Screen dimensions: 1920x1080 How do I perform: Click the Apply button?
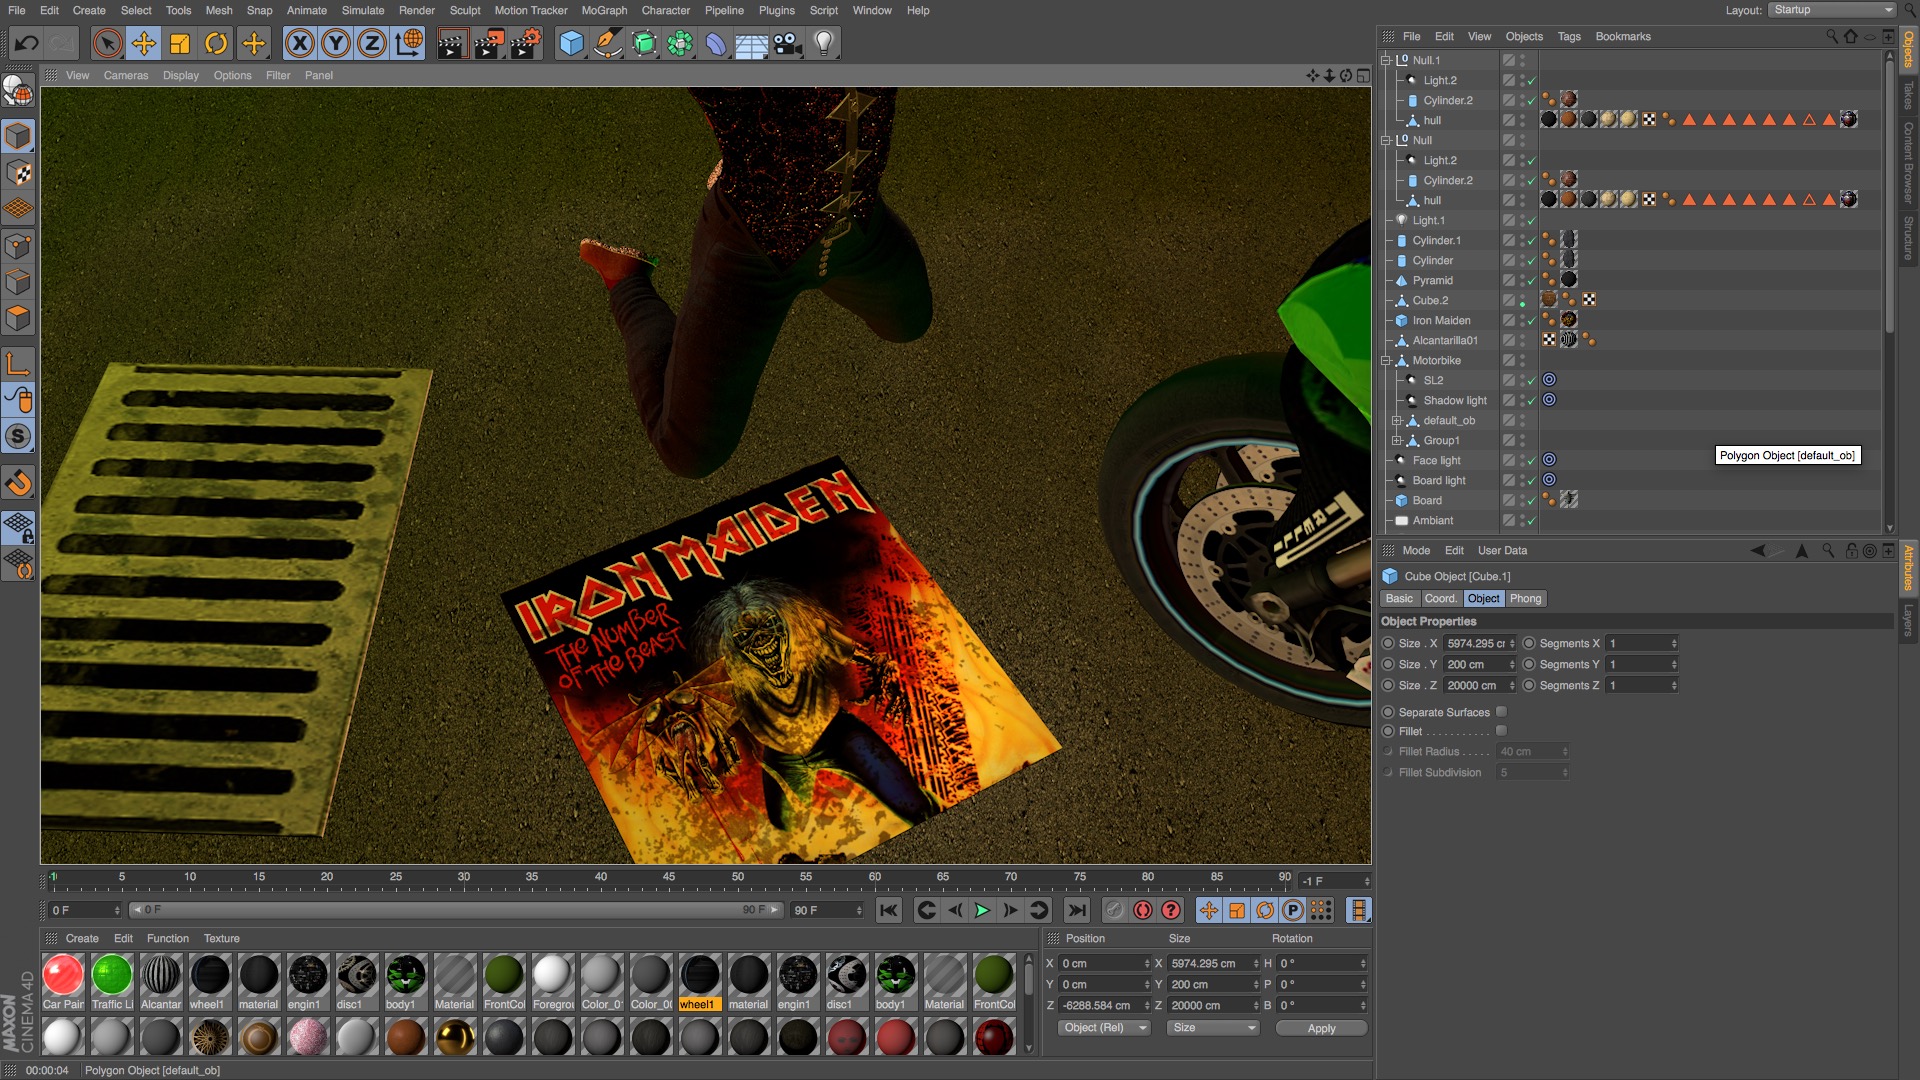1320,1028
